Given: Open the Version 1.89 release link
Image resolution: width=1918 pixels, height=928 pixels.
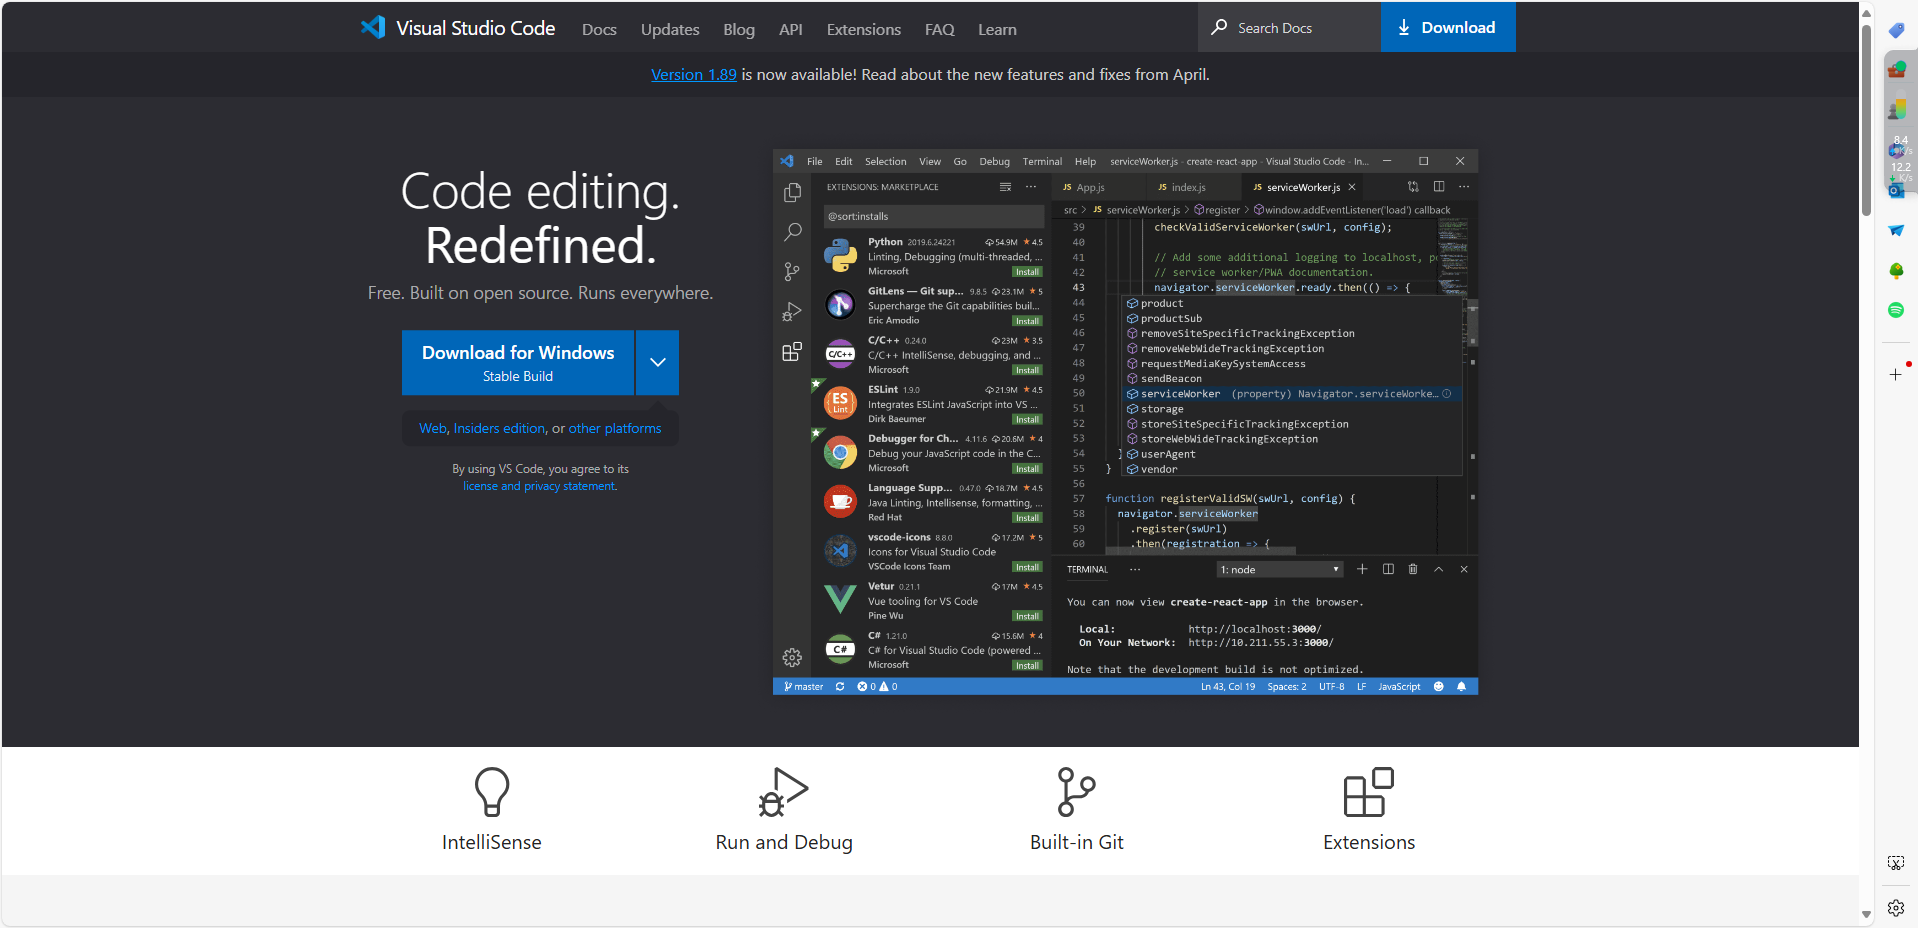Looking at the screenshot, I should (x=694, y=75).
